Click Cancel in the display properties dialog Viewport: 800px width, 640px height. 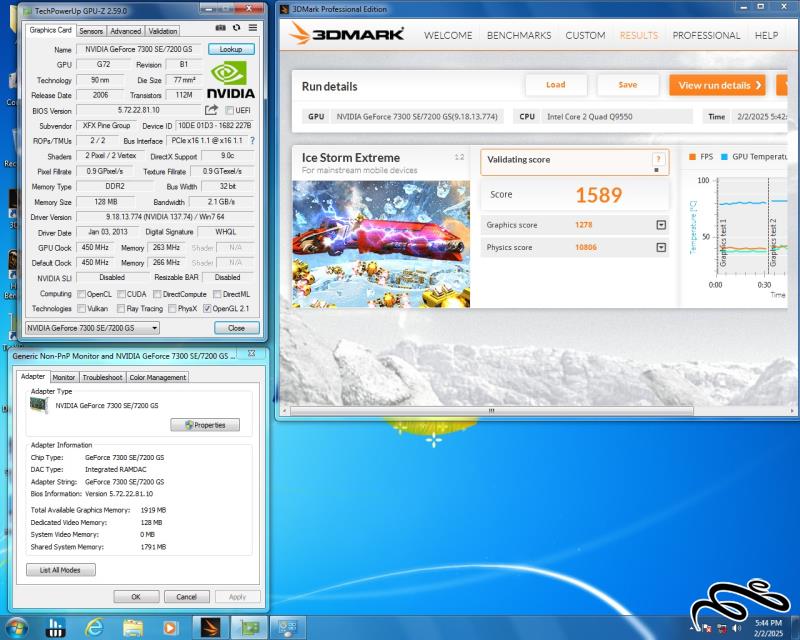click(x=186, y=596)
